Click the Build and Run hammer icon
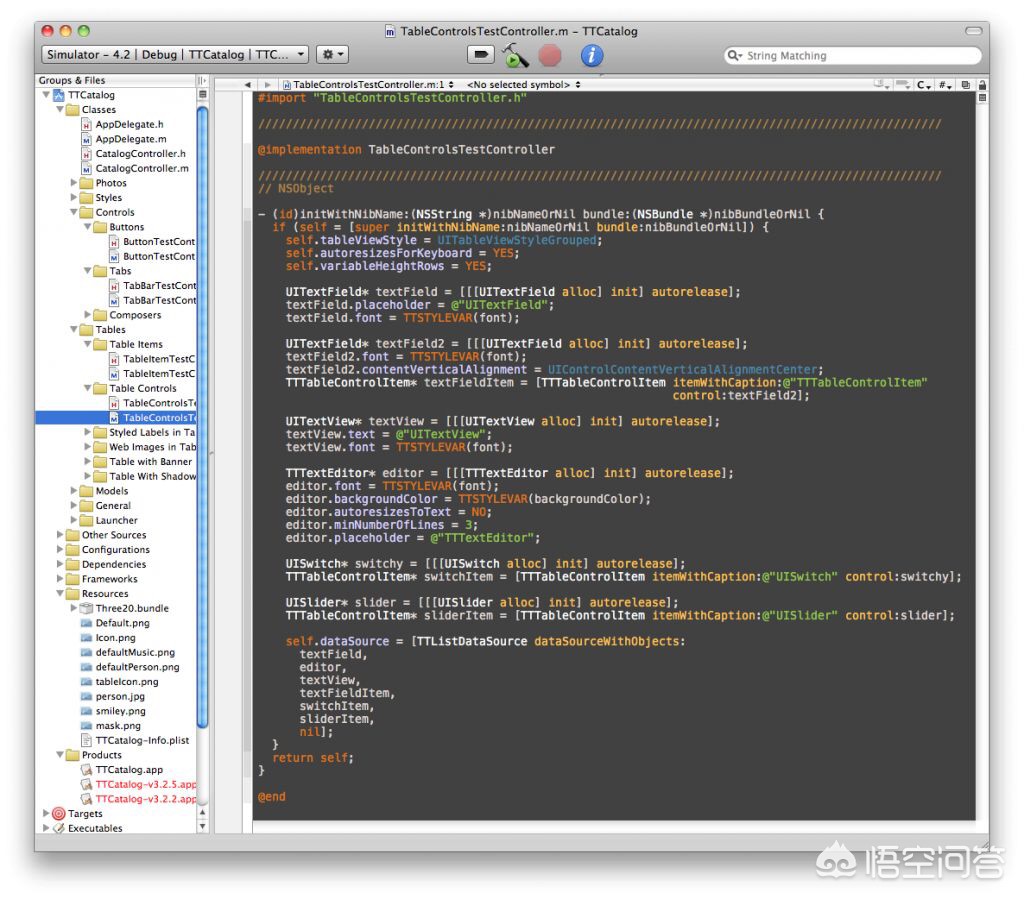Screen dimensions: 1024x899 (x=515, y=55)
